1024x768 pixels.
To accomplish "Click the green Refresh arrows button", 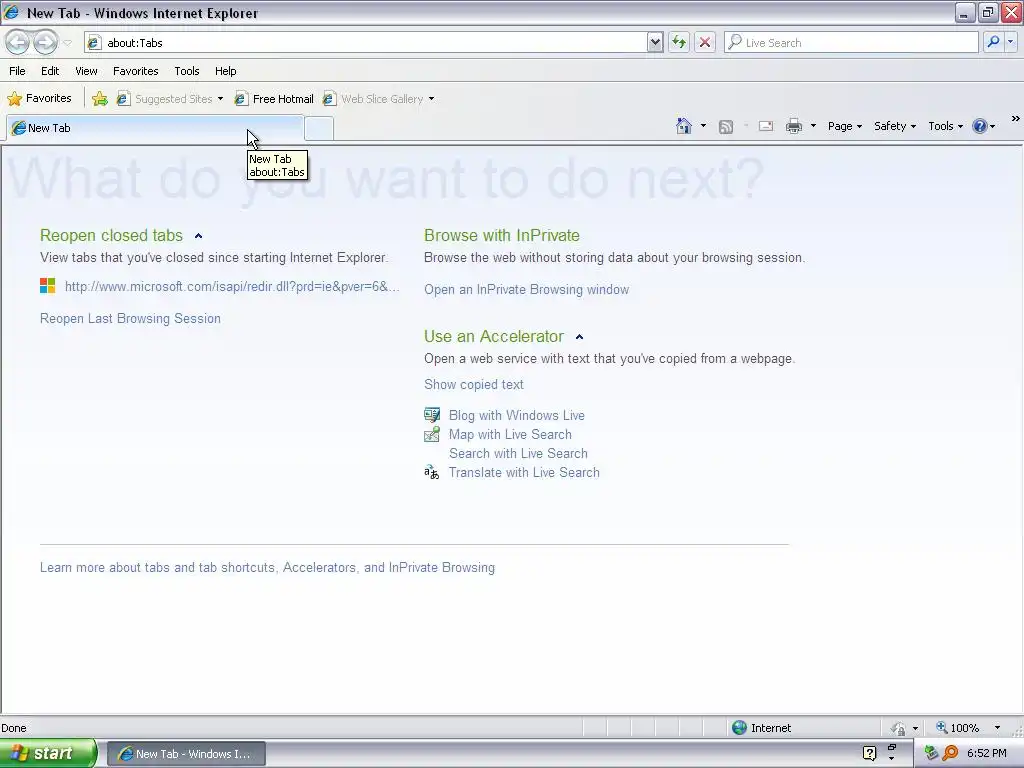I will click(x=679, y=42).
